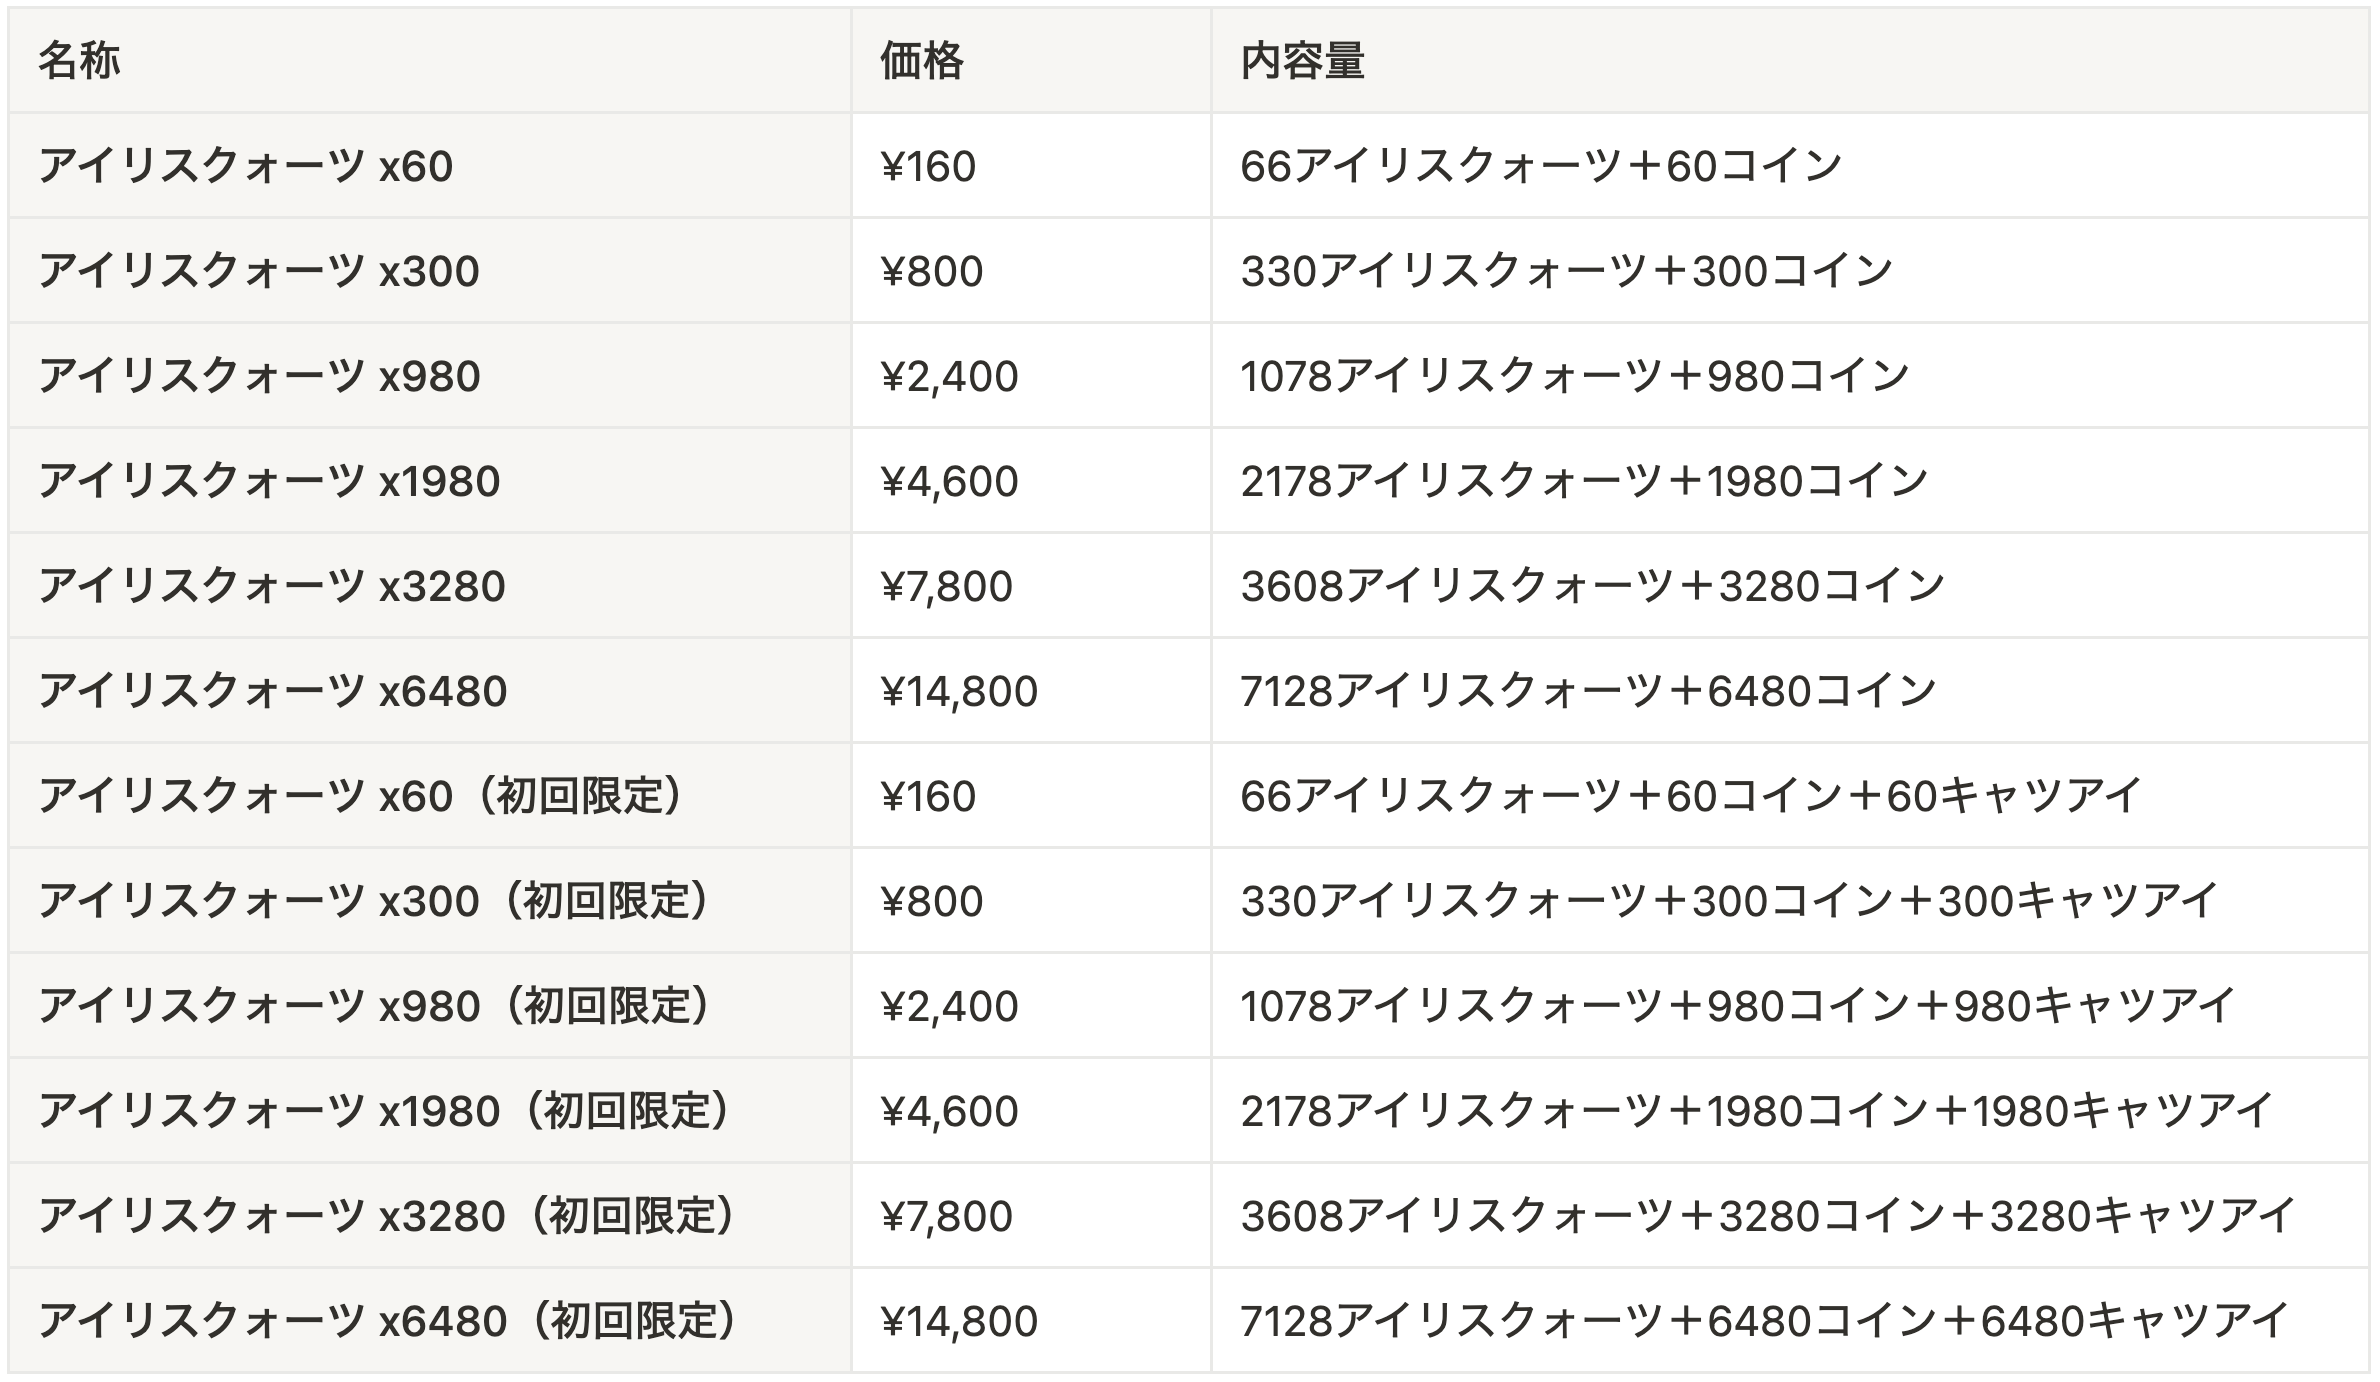
Task: Click the アイリスクォーツ x980（初回限定） cell
Action: (377, 1006)
